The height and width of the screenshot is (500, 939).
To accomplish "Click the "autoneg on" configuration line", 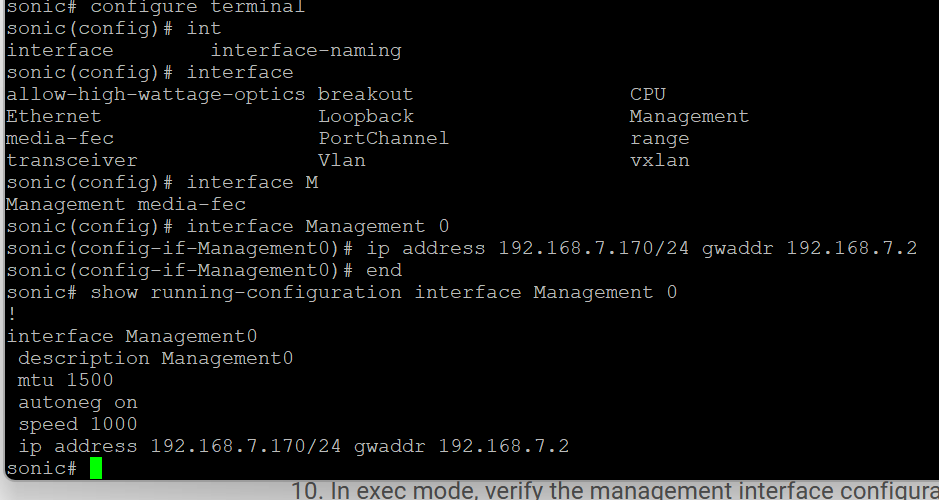I will click(x=77, y=402).
